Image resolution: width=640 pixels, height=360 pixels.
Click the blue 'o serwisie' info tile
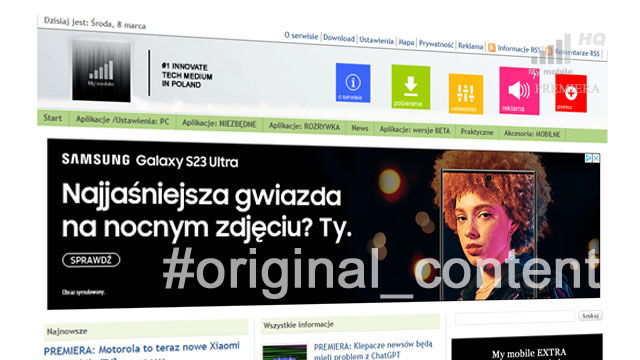pyautogui.click(x=353, y=83)
